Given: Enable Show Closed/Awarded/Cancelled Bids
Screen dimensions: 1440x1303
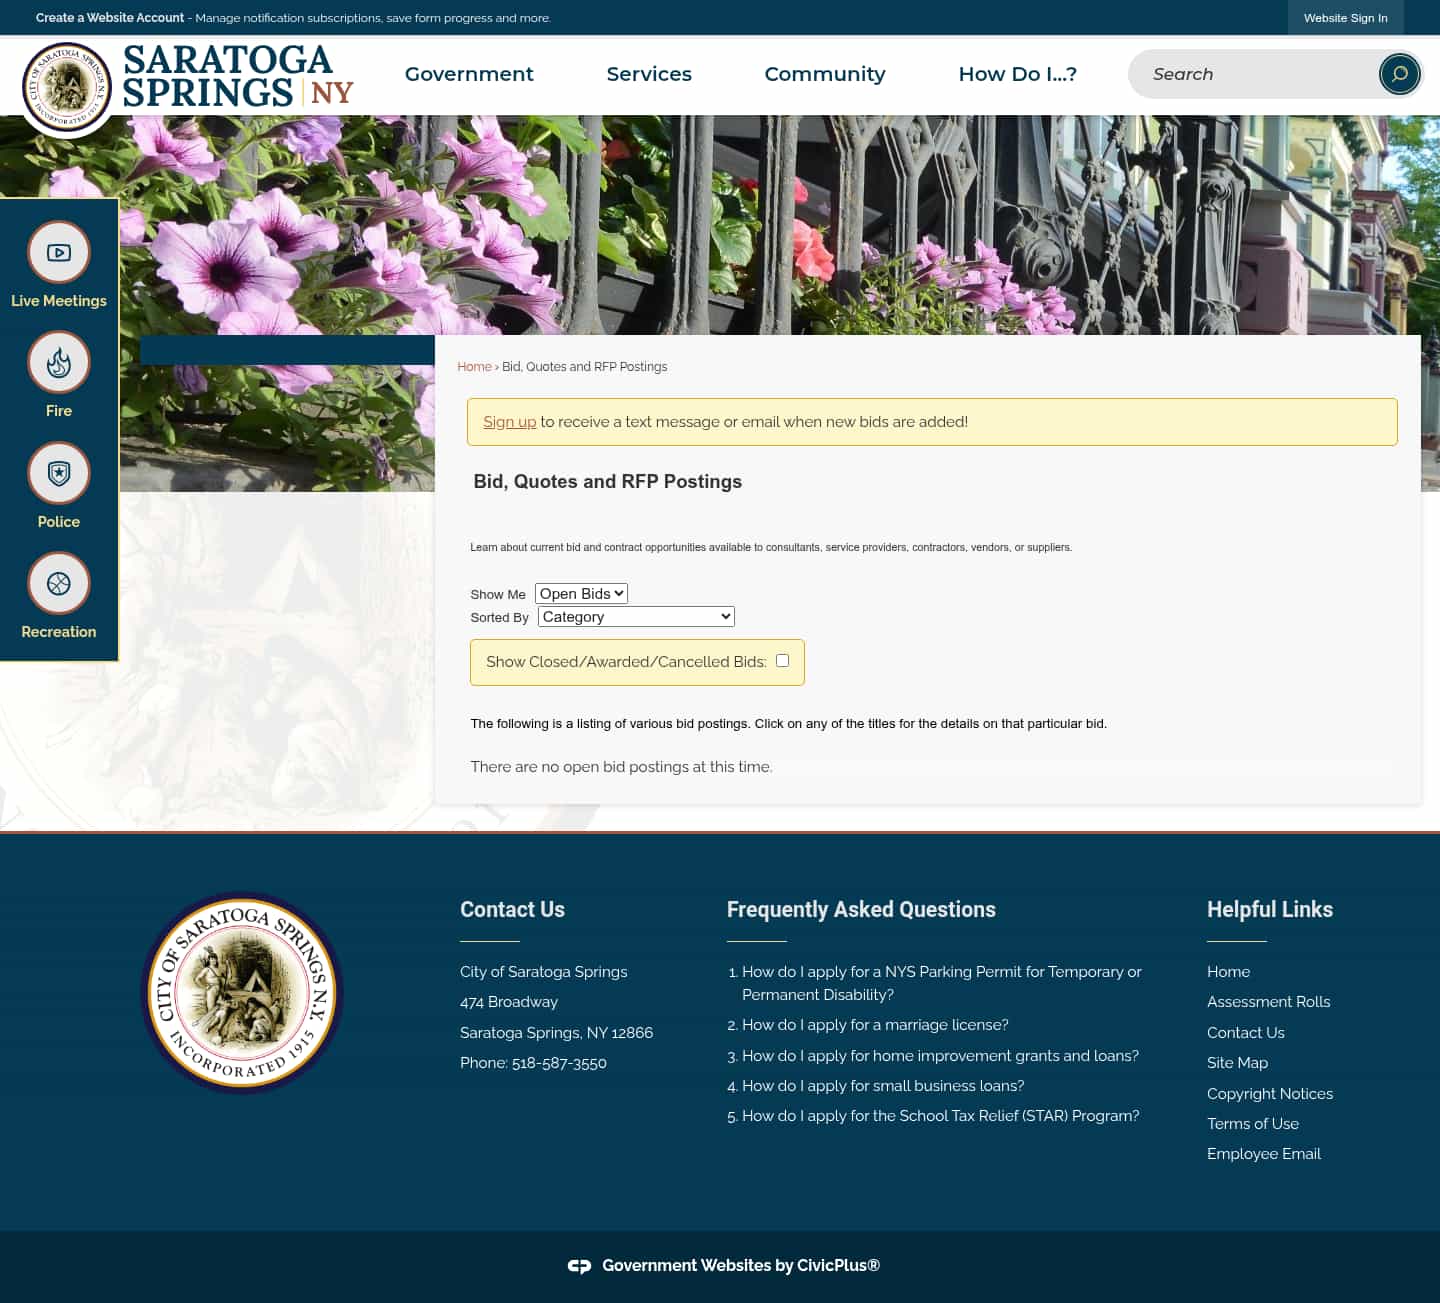Looking at the screenshot, I should point(782,660).
